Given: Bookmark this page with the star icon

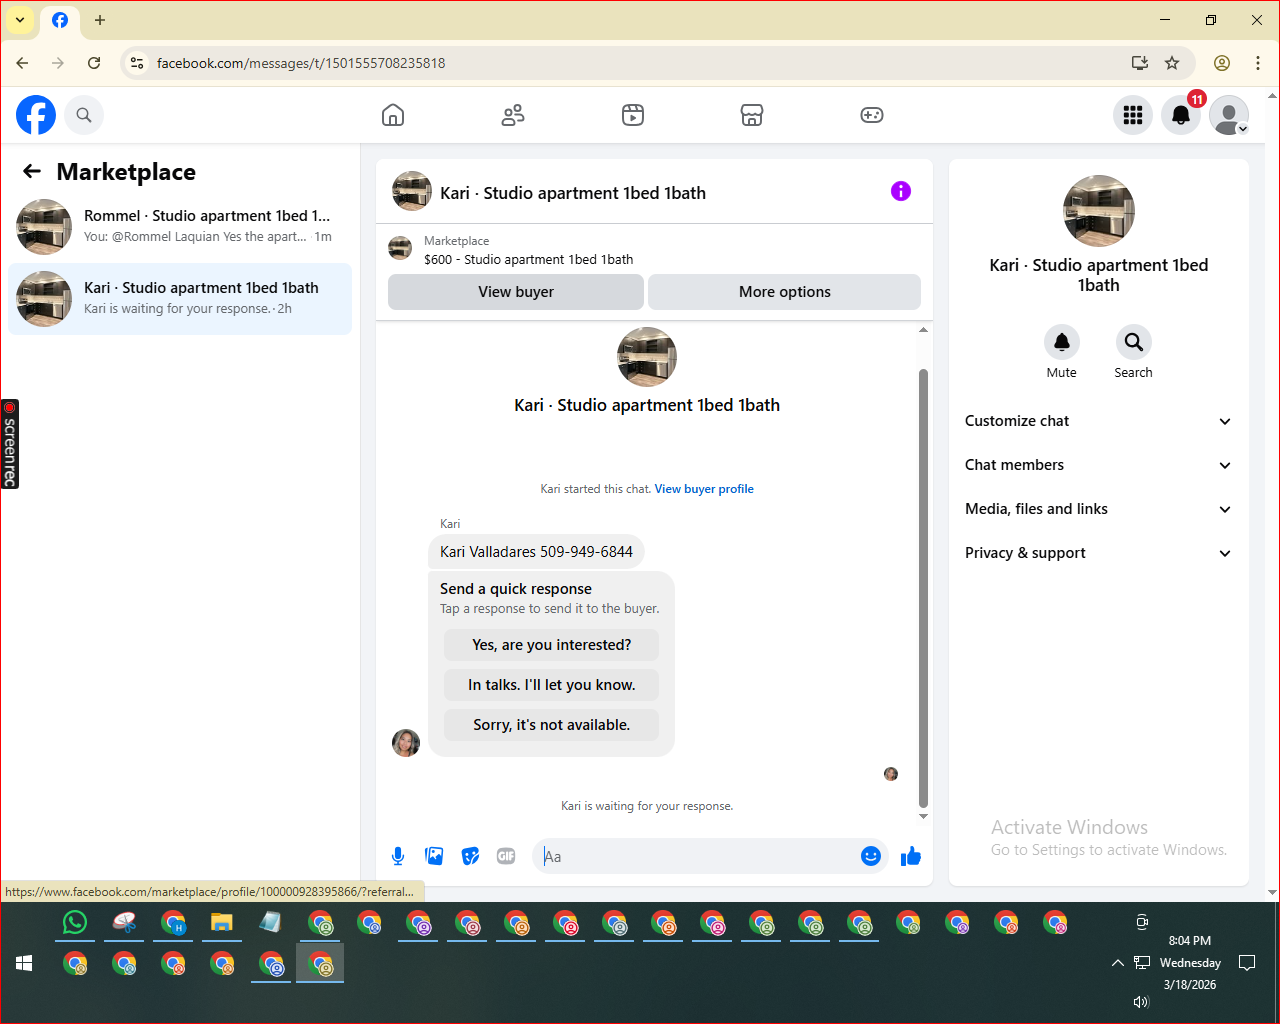Looking at the screenshot, I should (x=1172, y=63).
